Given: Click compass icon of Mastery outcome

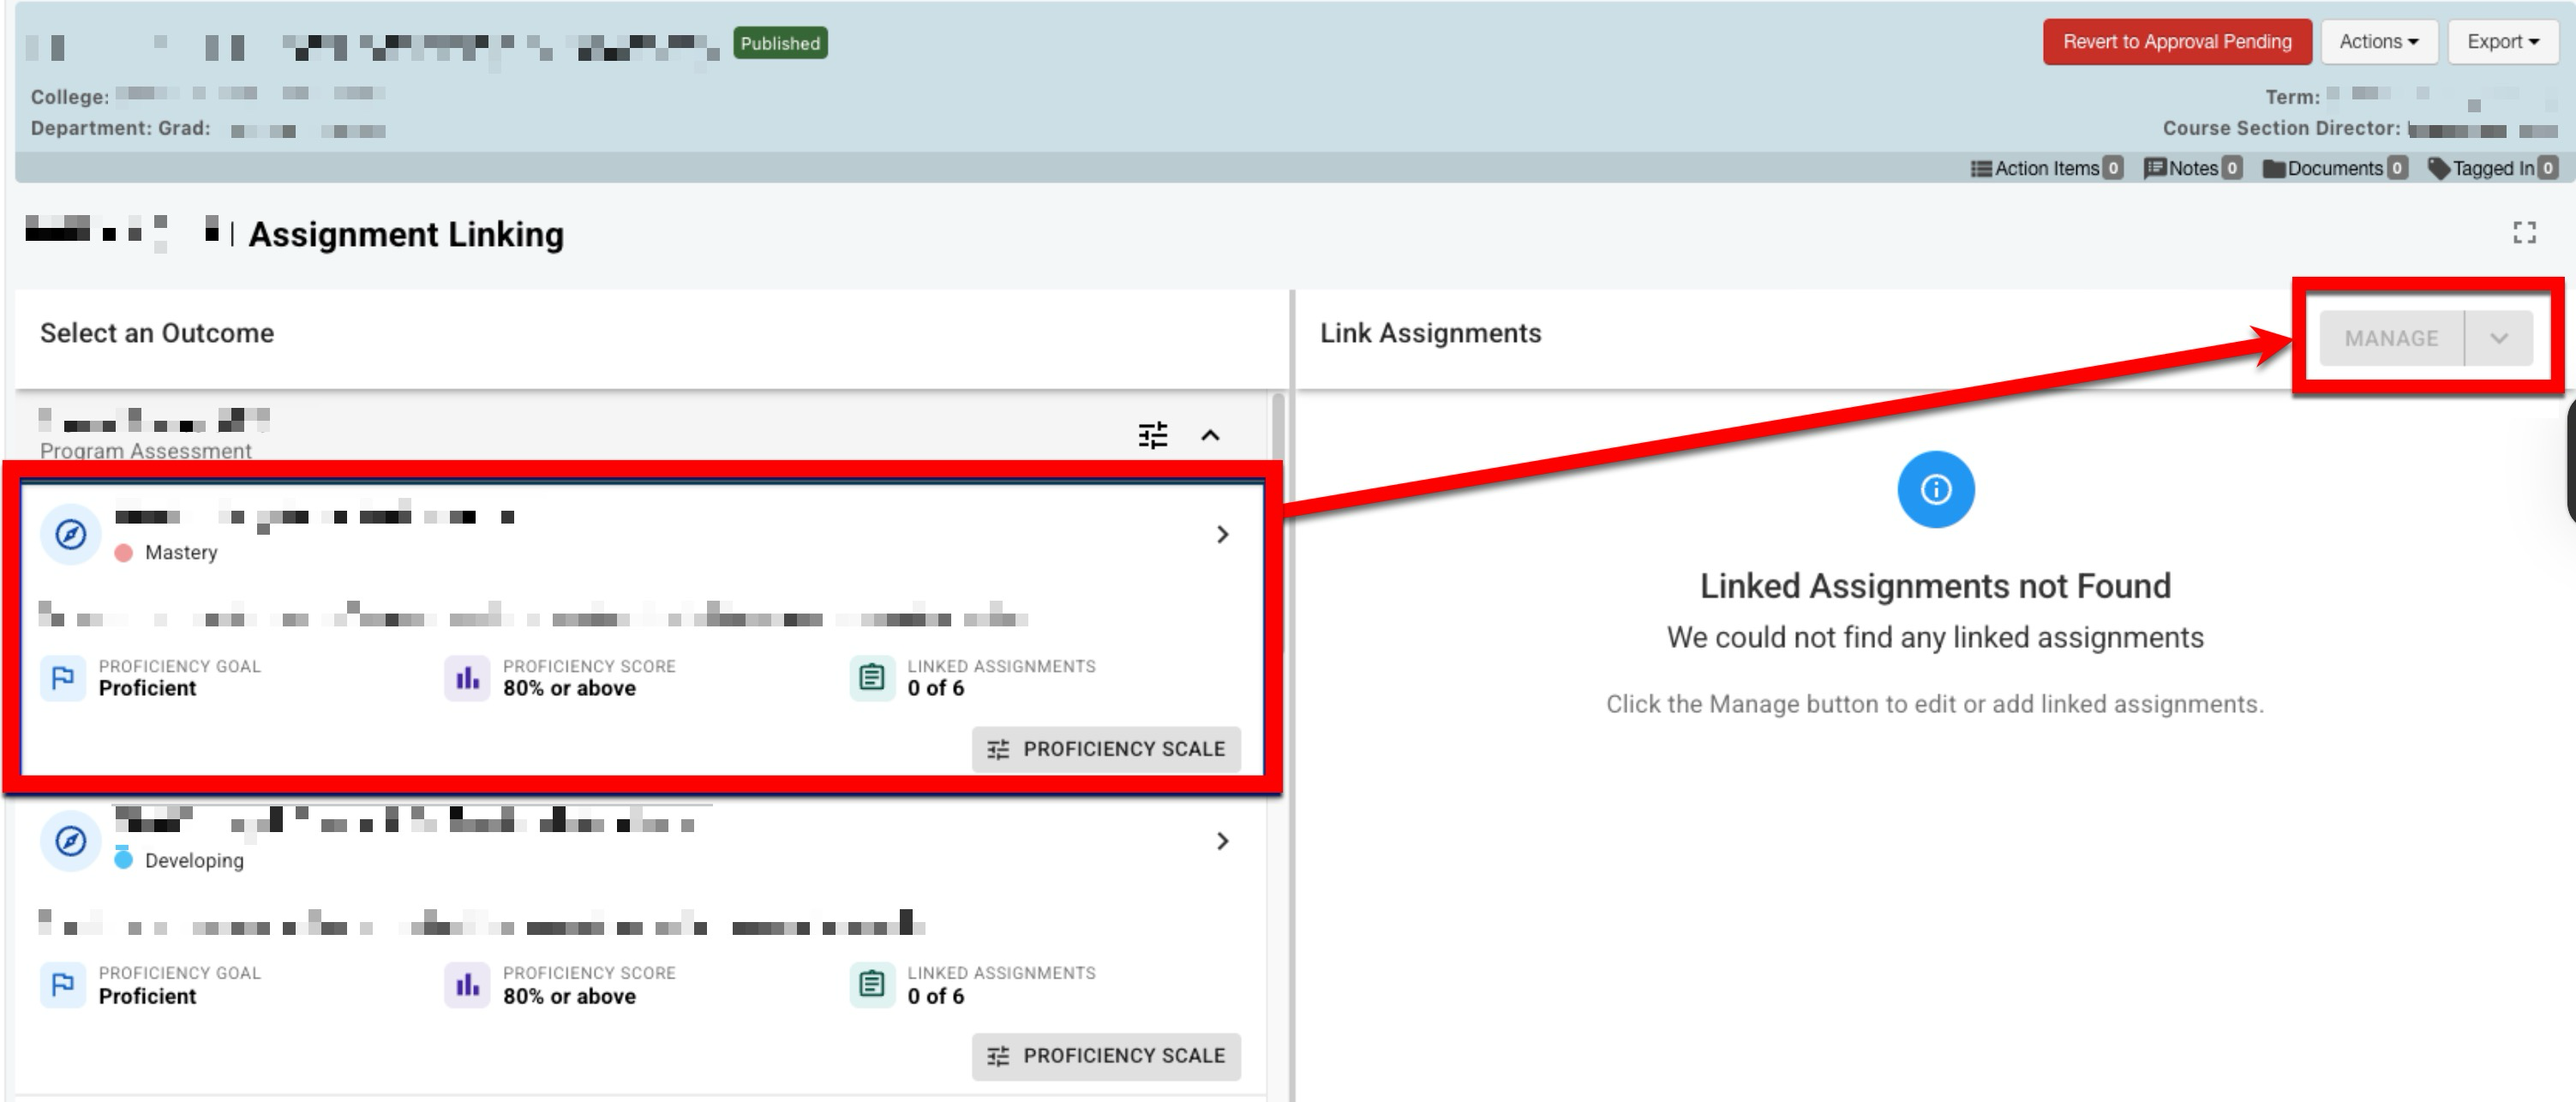Looking at the screenshot, I should pyautogui.click(x=70, y=535).
